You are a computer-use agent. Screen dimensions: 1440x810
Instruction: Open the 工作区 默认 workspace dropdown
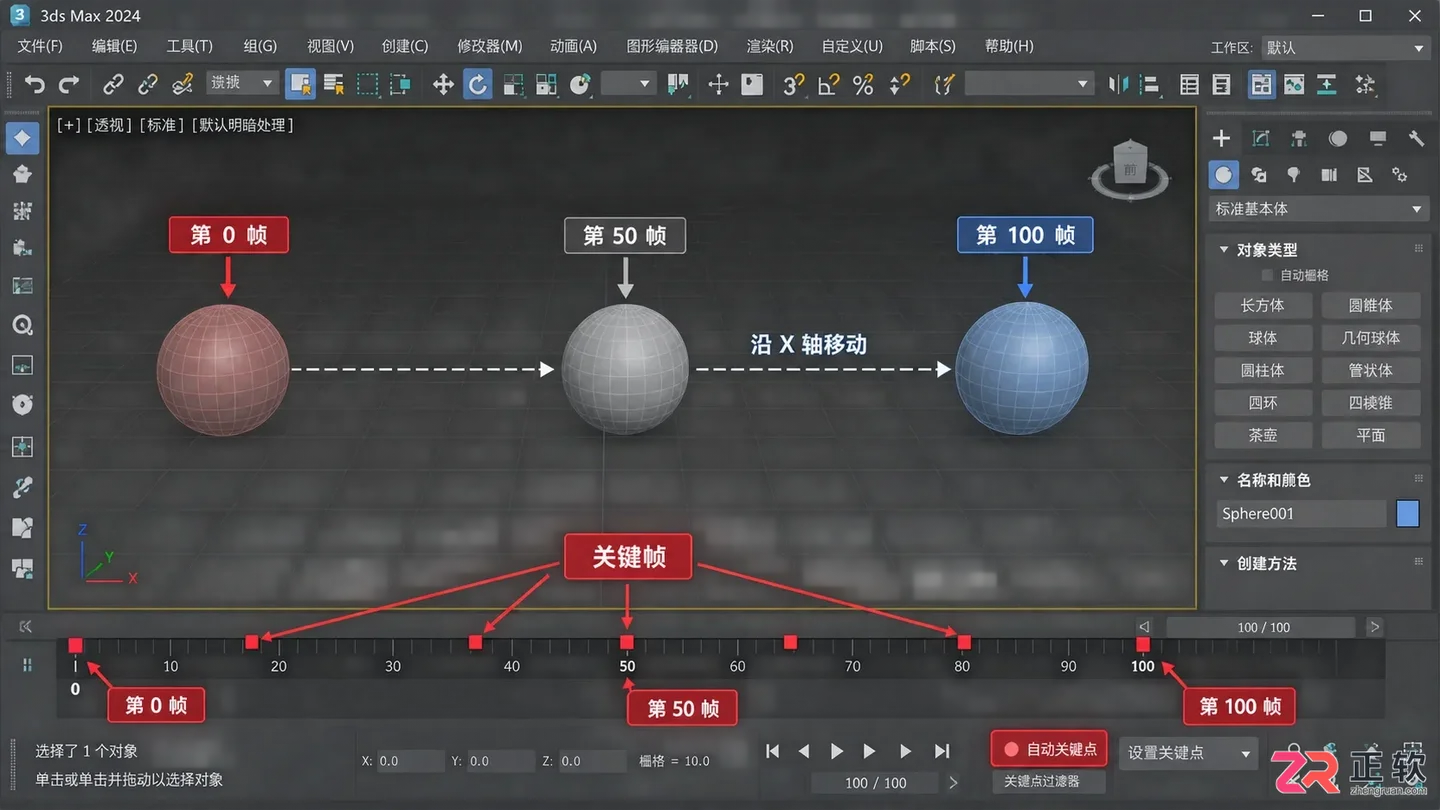click(x=1343, y=47)
